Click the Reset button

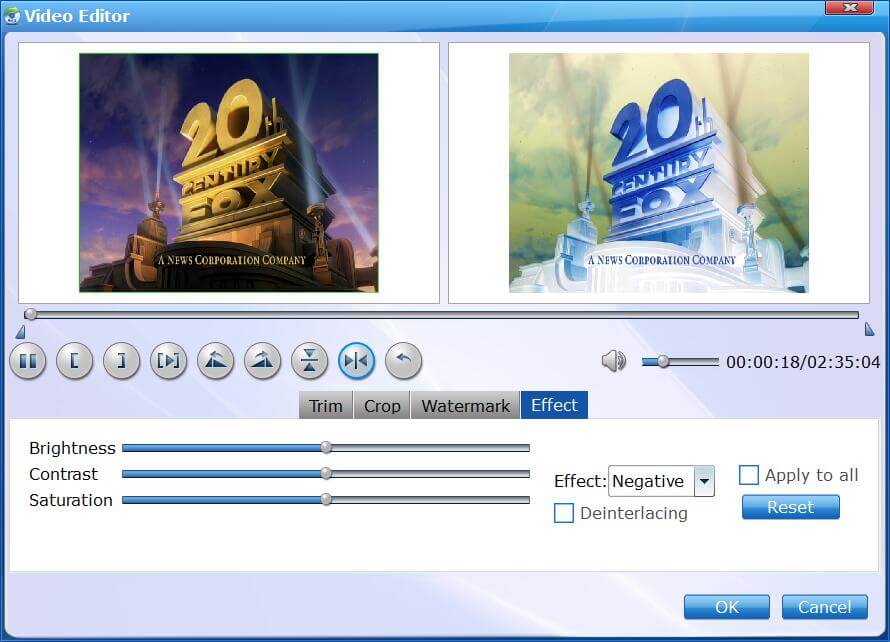790,507
